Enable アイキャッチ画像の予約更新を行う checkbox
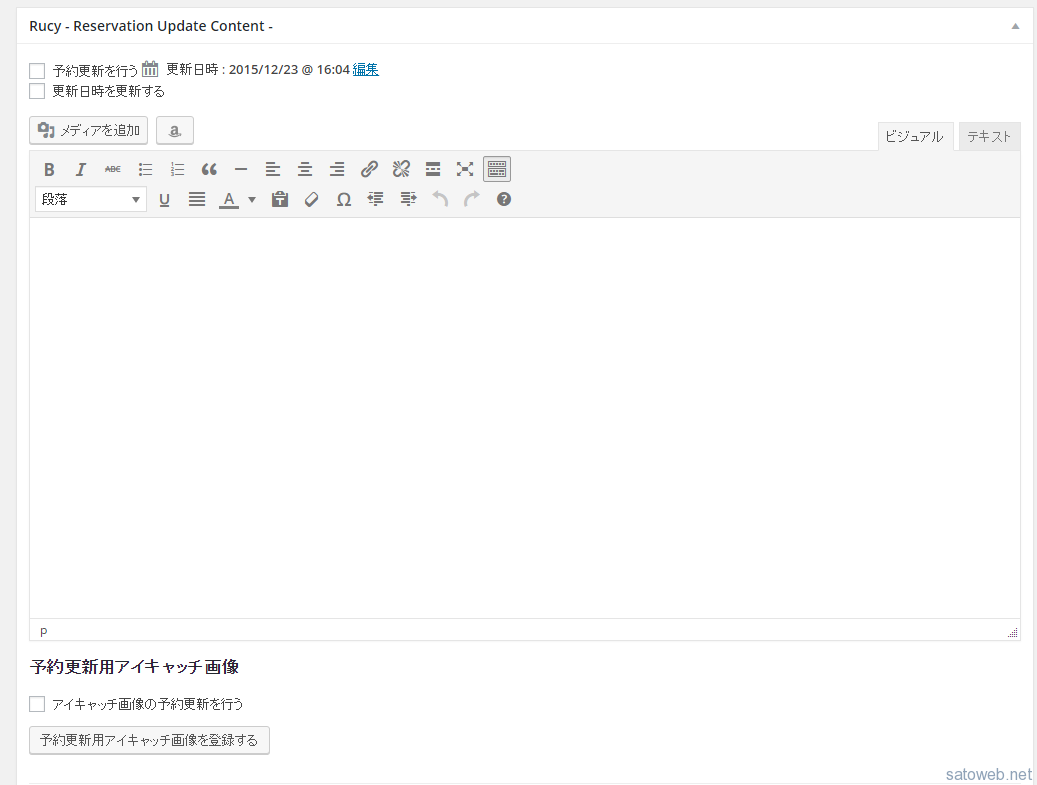 37,704
